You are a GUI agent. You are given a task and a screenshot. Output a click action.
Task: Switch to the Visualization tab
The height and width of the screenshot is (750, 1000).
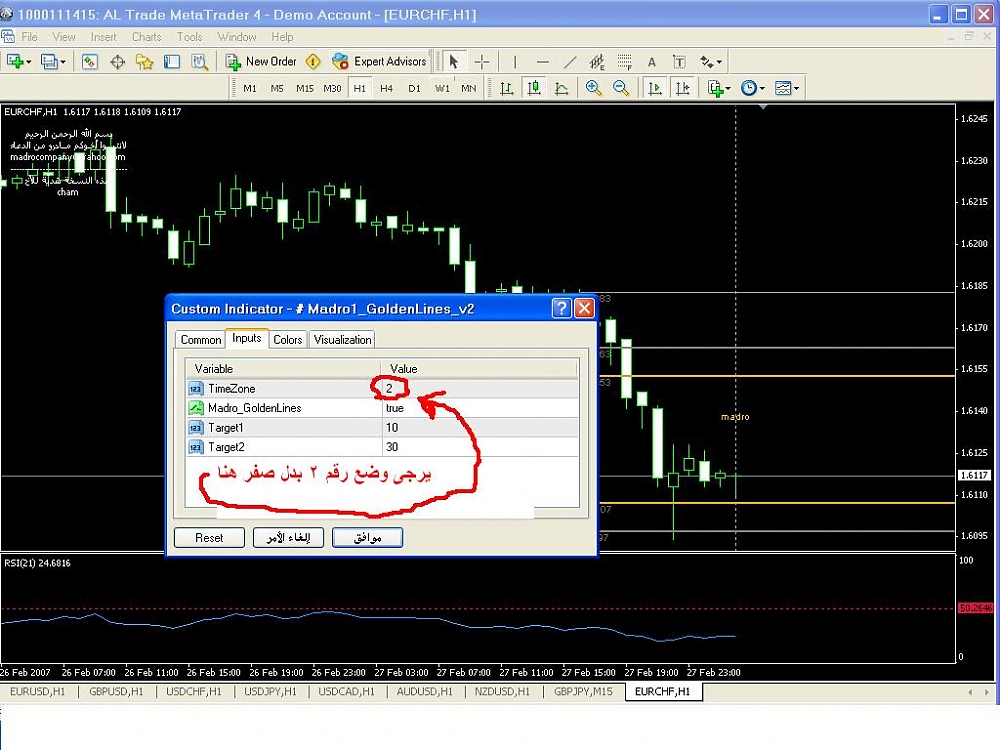coord(342,340)
